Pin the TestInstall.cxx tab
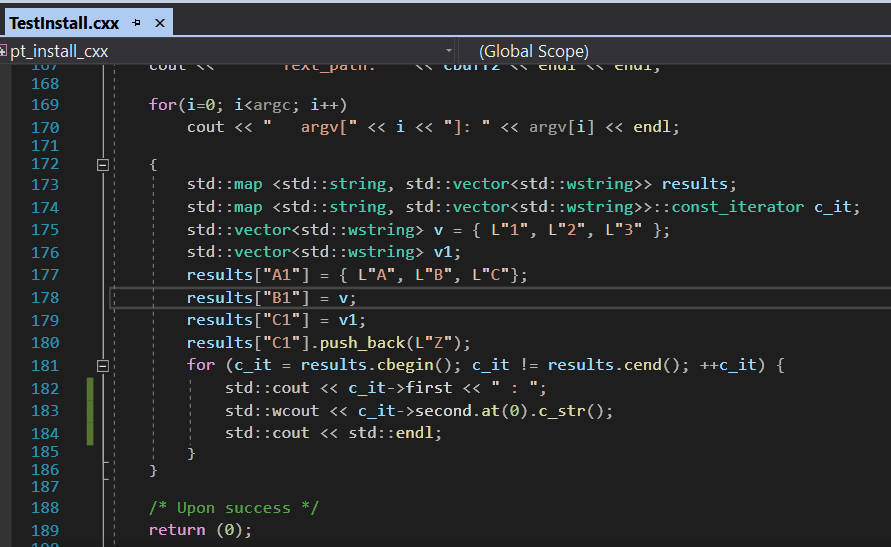This screenshot has height=547, width=891. (137, 21)
